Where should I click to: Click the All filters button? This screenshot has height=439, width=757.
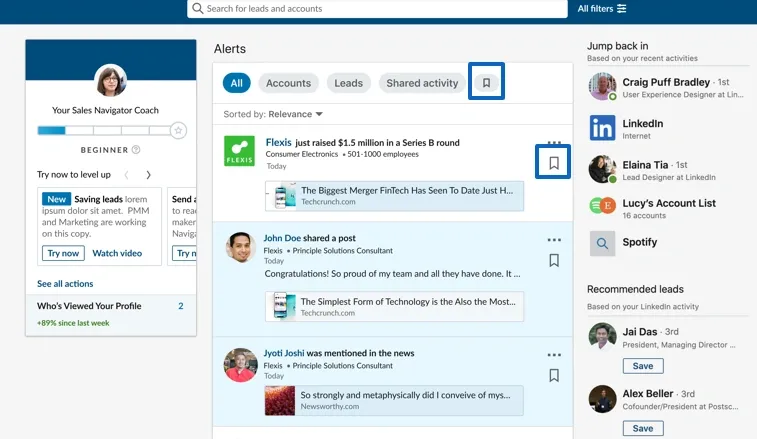[x=602, y=8]
